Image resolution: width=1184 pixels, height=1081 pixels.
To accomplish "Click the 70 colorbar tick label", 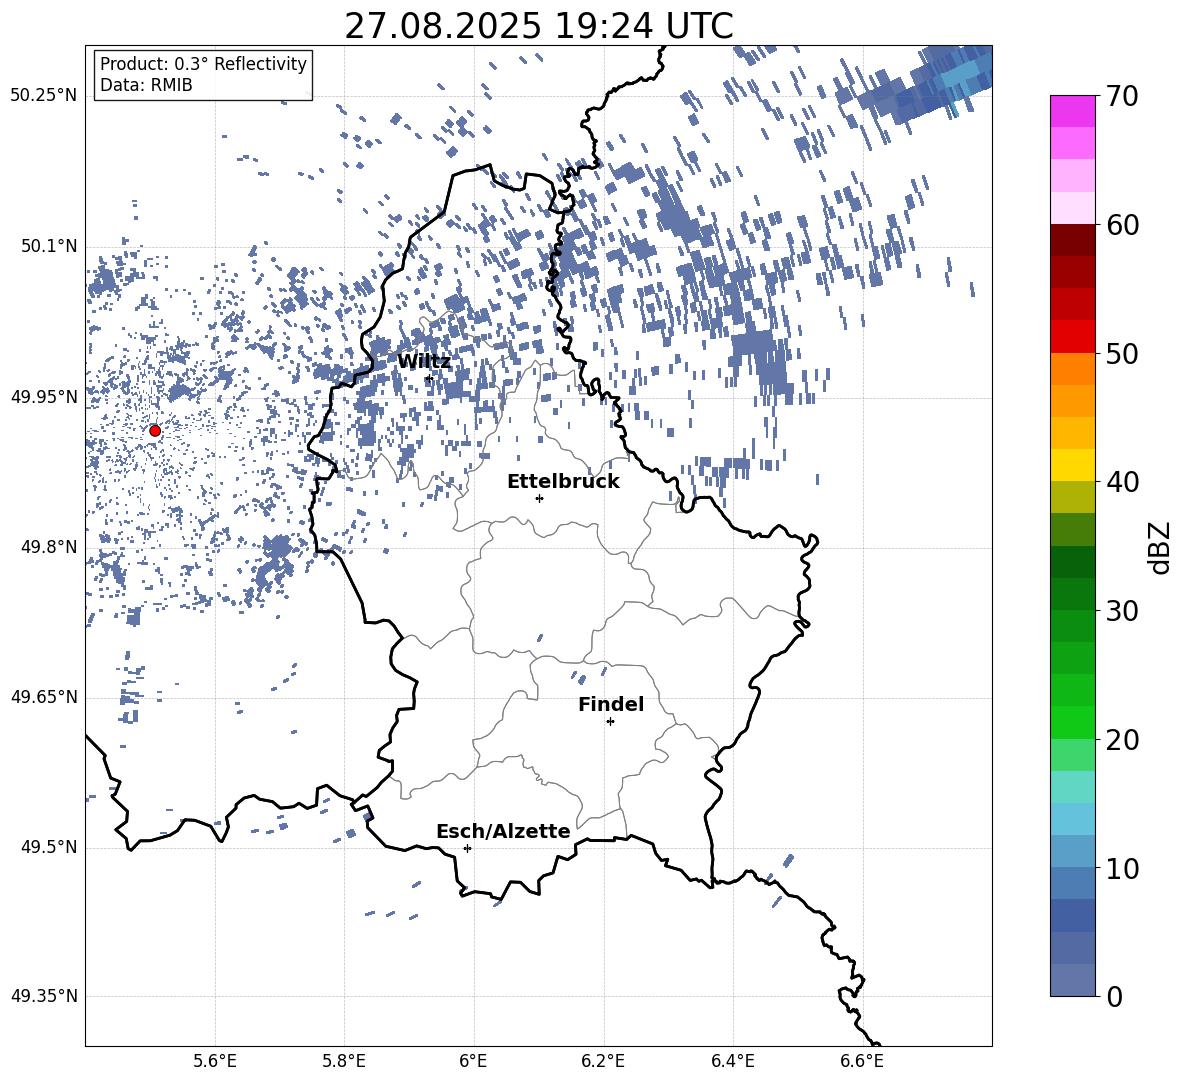I will tap(1122, 97).
